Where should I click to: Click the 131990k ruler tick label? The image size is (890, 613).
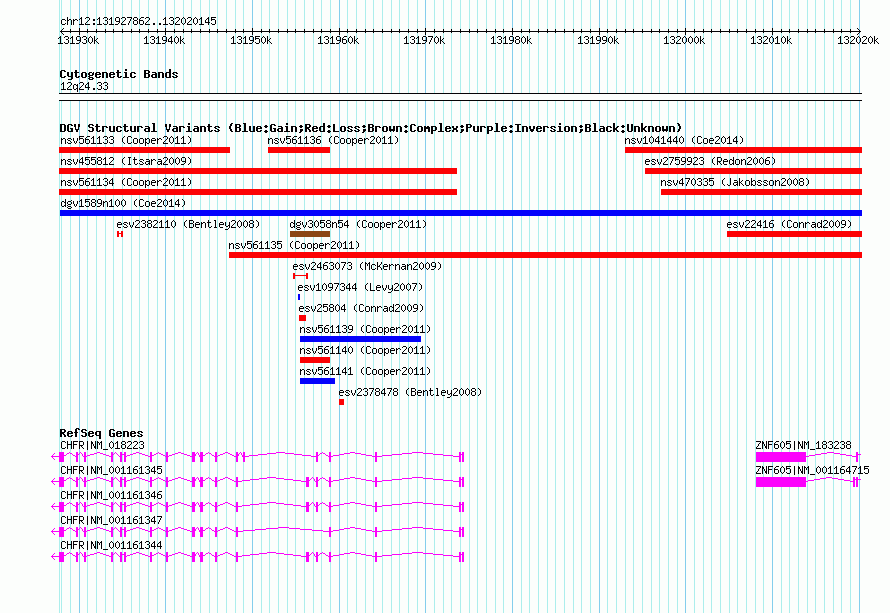coord(598,40)
